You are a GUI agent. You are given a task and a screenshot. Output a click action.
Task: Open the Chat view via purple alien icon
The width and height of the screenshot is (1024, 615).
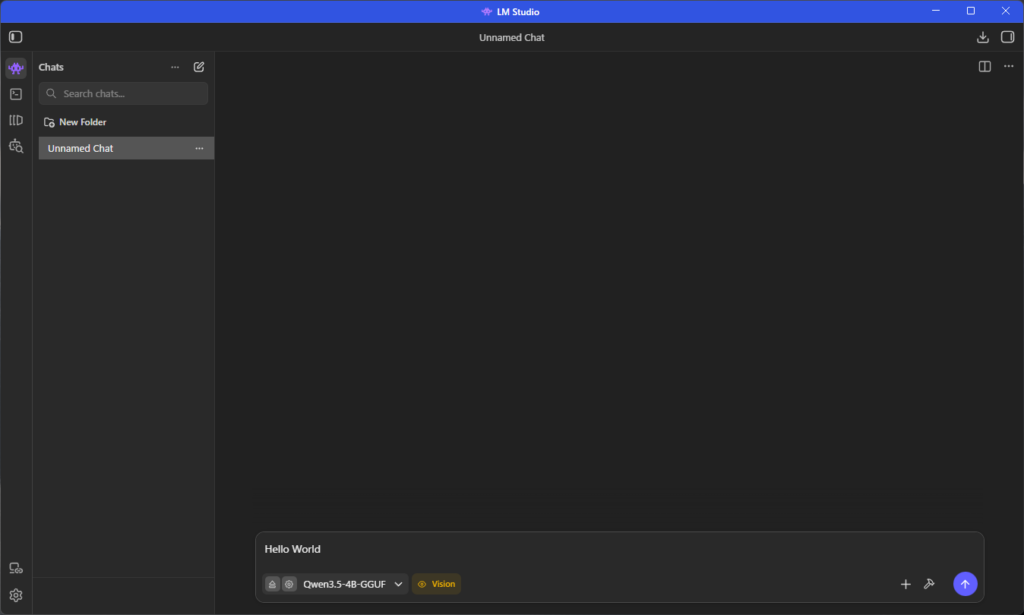pos(15,68)
